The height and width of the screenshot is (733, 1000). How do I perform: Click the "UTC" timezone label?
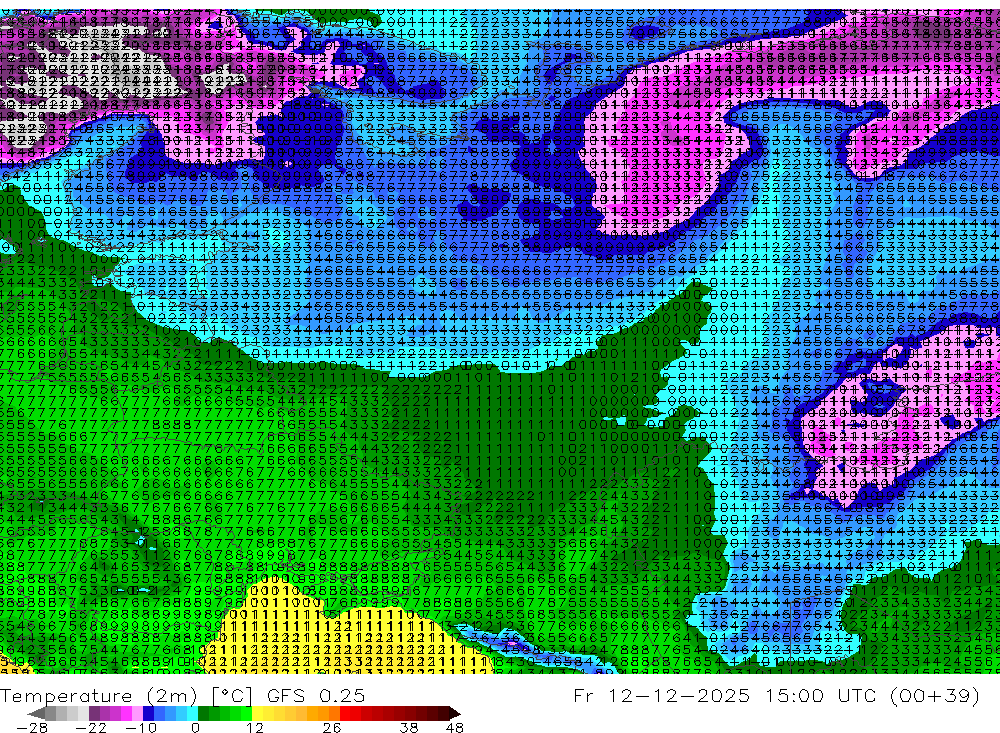click(x=857, y=696)
